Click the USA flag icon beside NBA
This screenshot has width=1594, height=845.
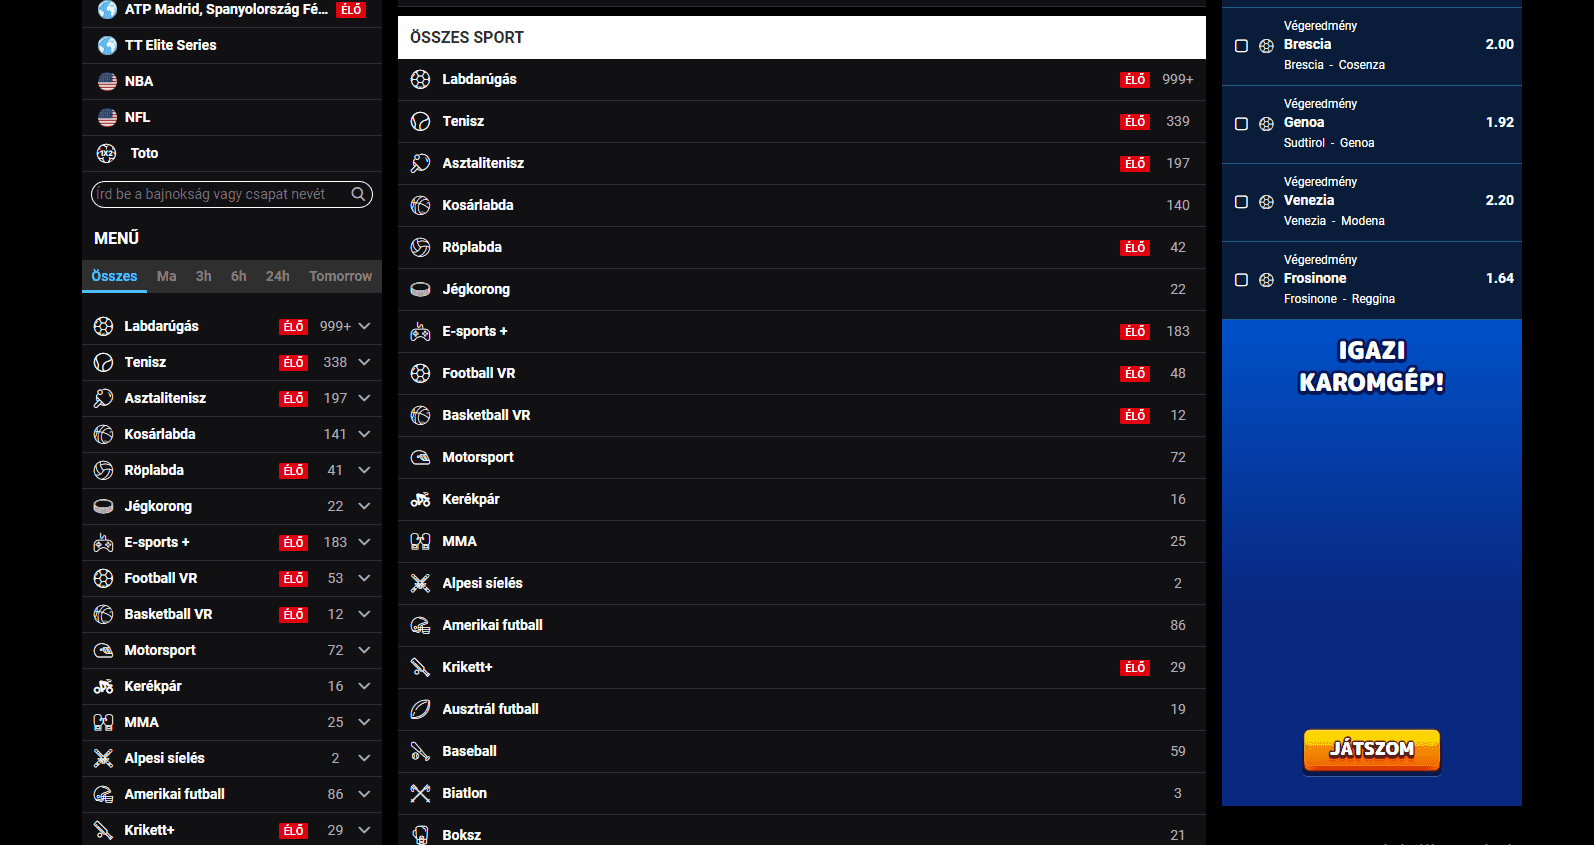(107, 81)
